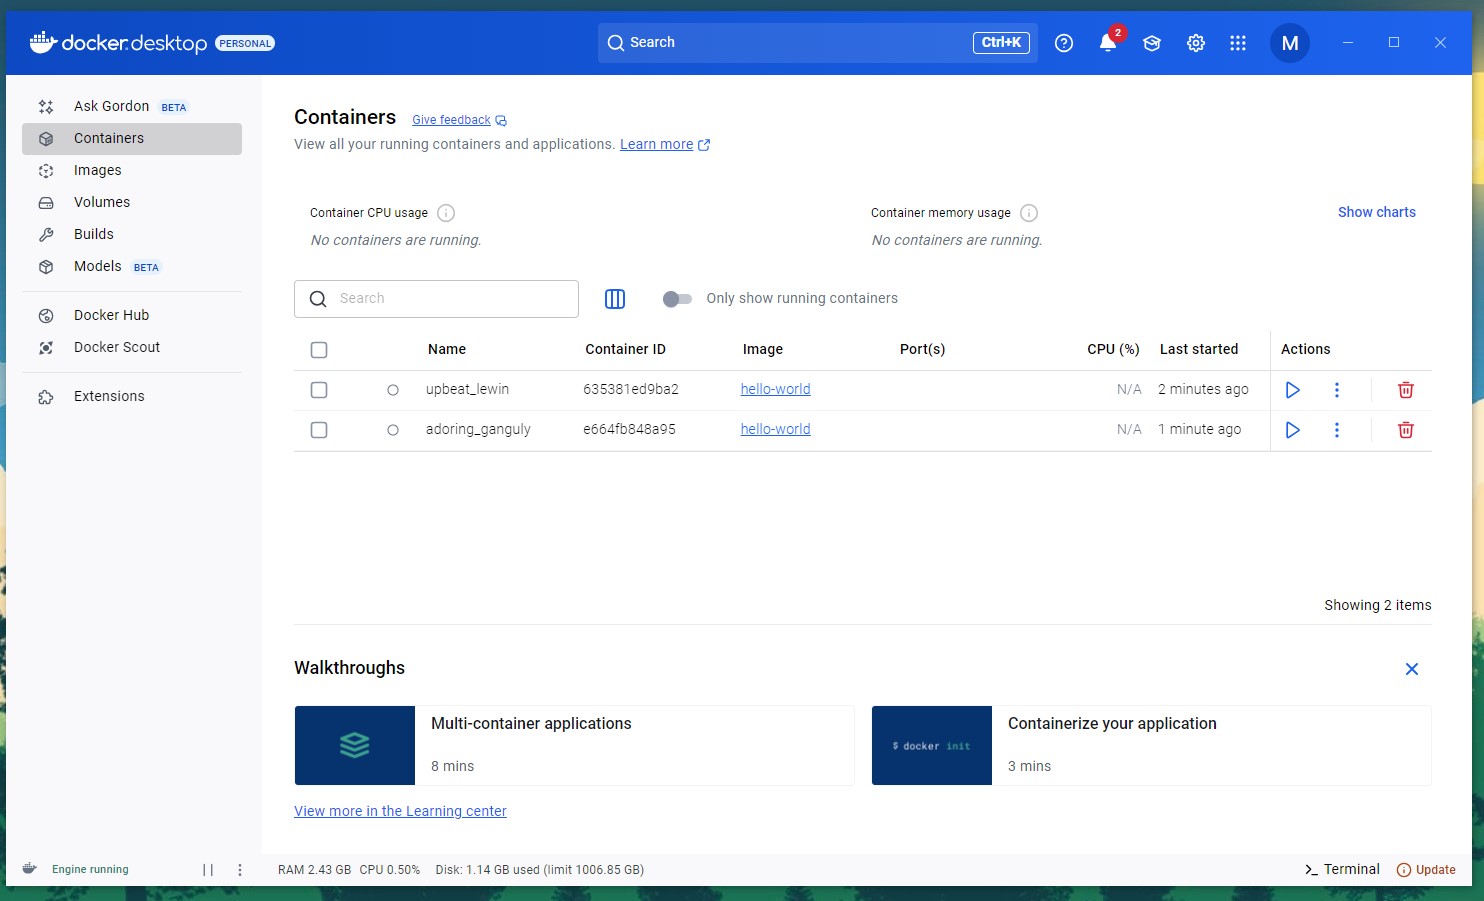Open more actions for upbeat_lewin

tap(1337, 390)
